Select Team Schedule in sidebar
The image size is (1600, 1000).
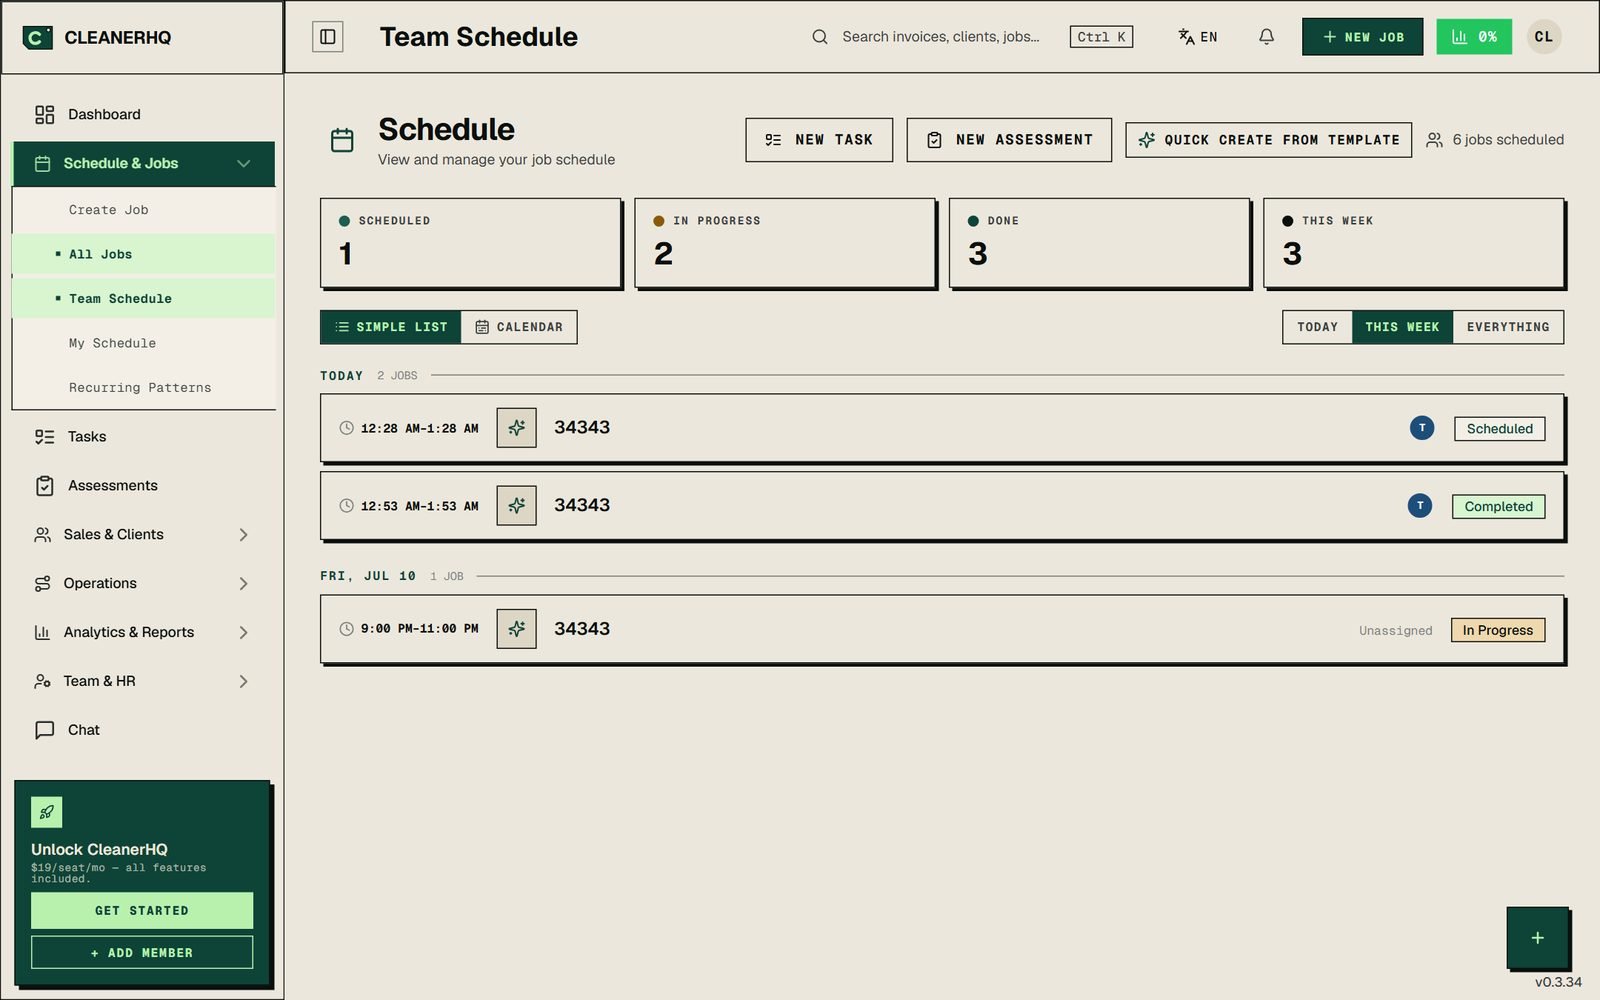click(144, 299)
